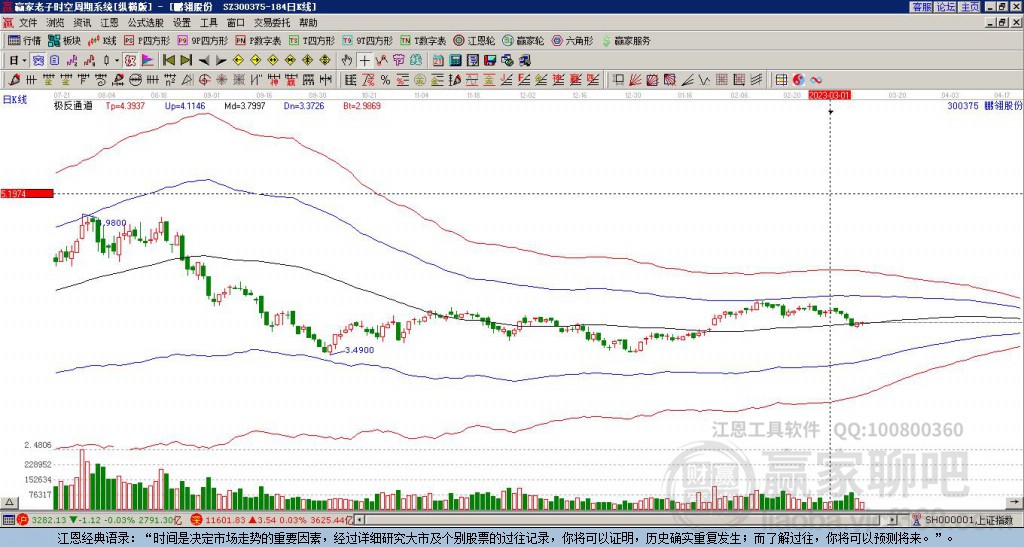Image resolution: width=1024 pixels, height=548 pixels.
Task: Open the P四方形 tool
Action: coord(148,40)
